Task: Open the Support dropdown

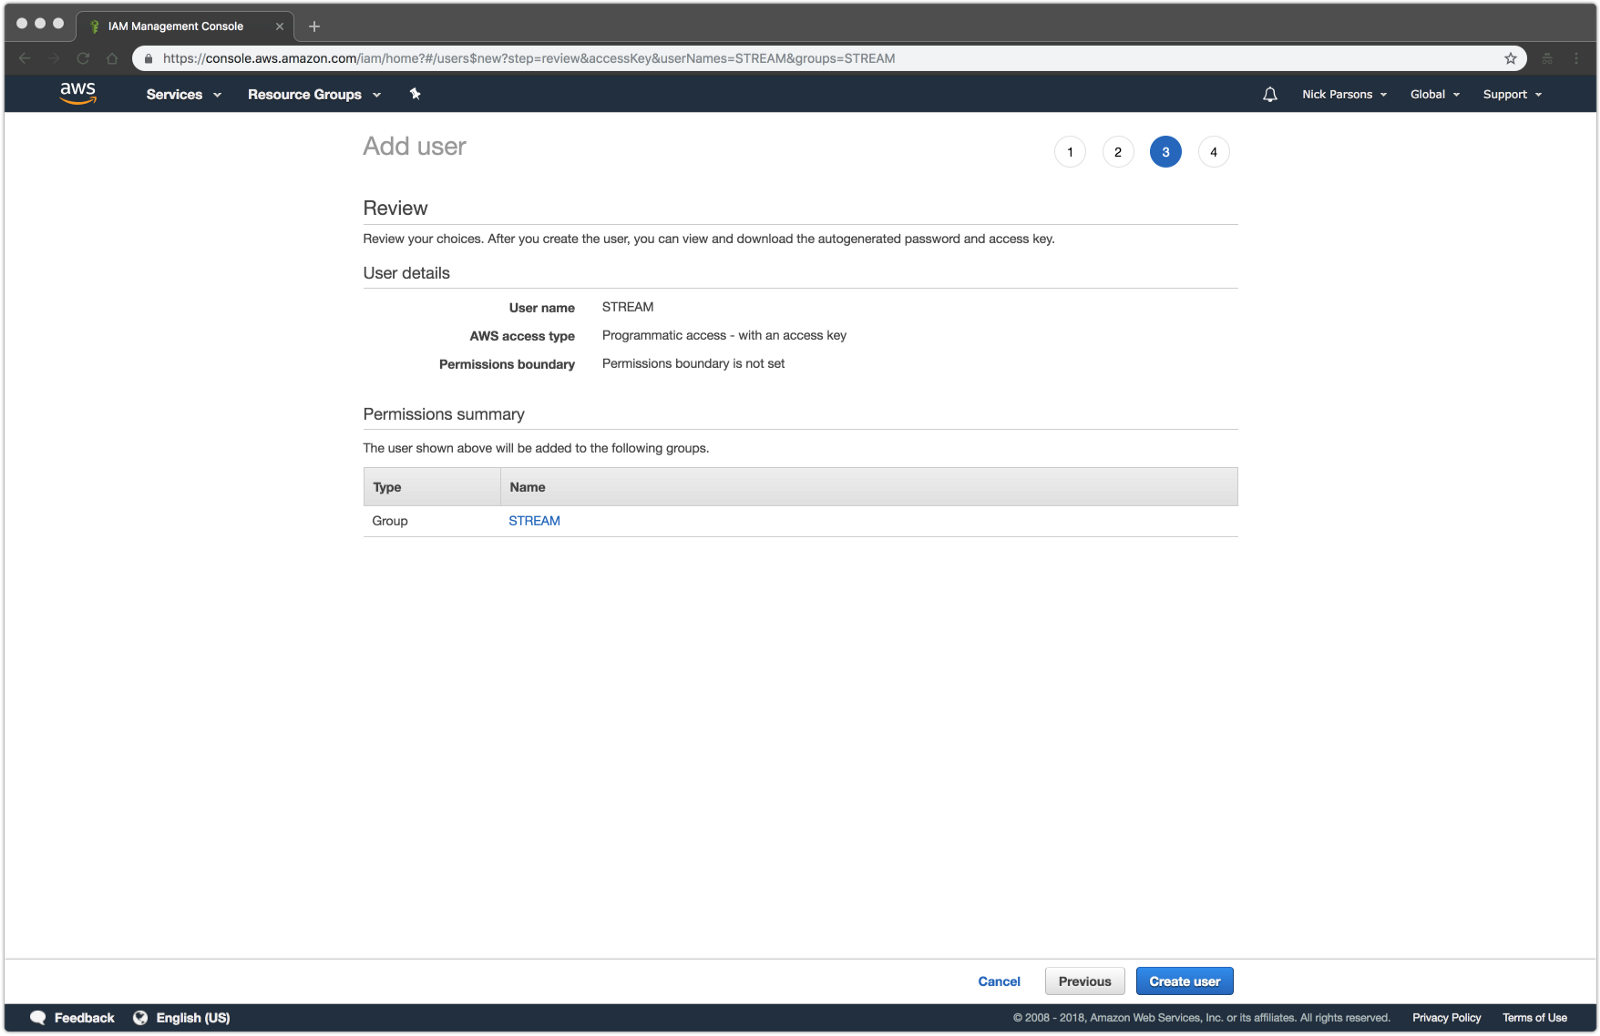Action: (1512, 94)
